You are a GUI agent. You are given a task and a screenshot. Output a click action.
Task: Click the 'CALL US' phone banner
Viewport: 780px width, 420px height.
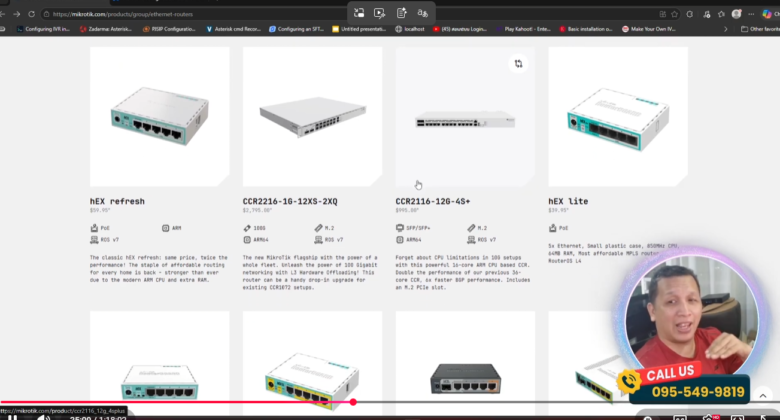(x=682, y=384)
